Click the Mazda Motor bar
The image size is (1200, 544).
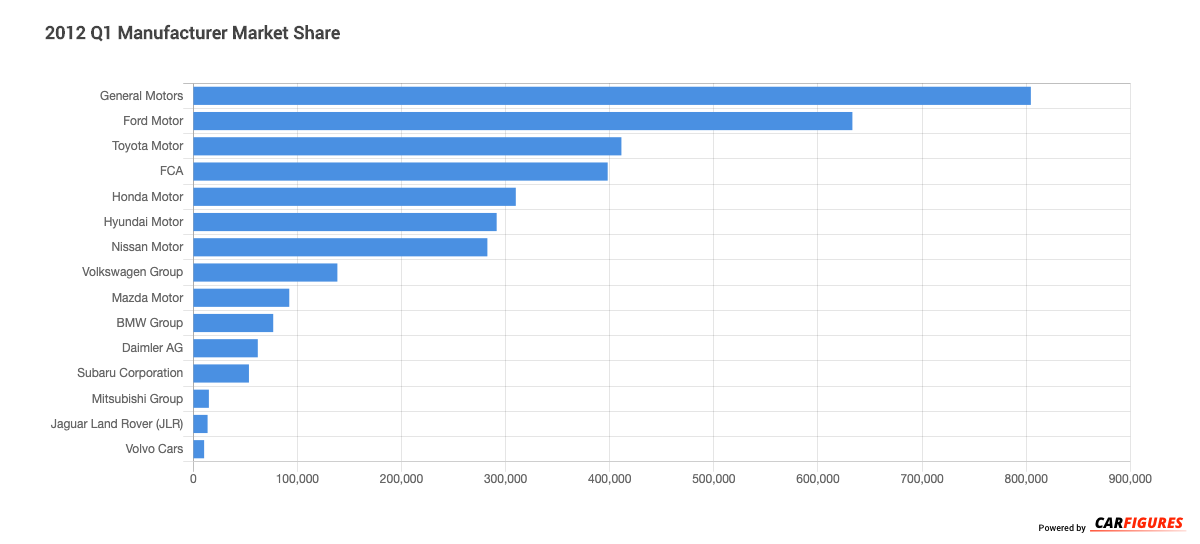click(241, 298)
